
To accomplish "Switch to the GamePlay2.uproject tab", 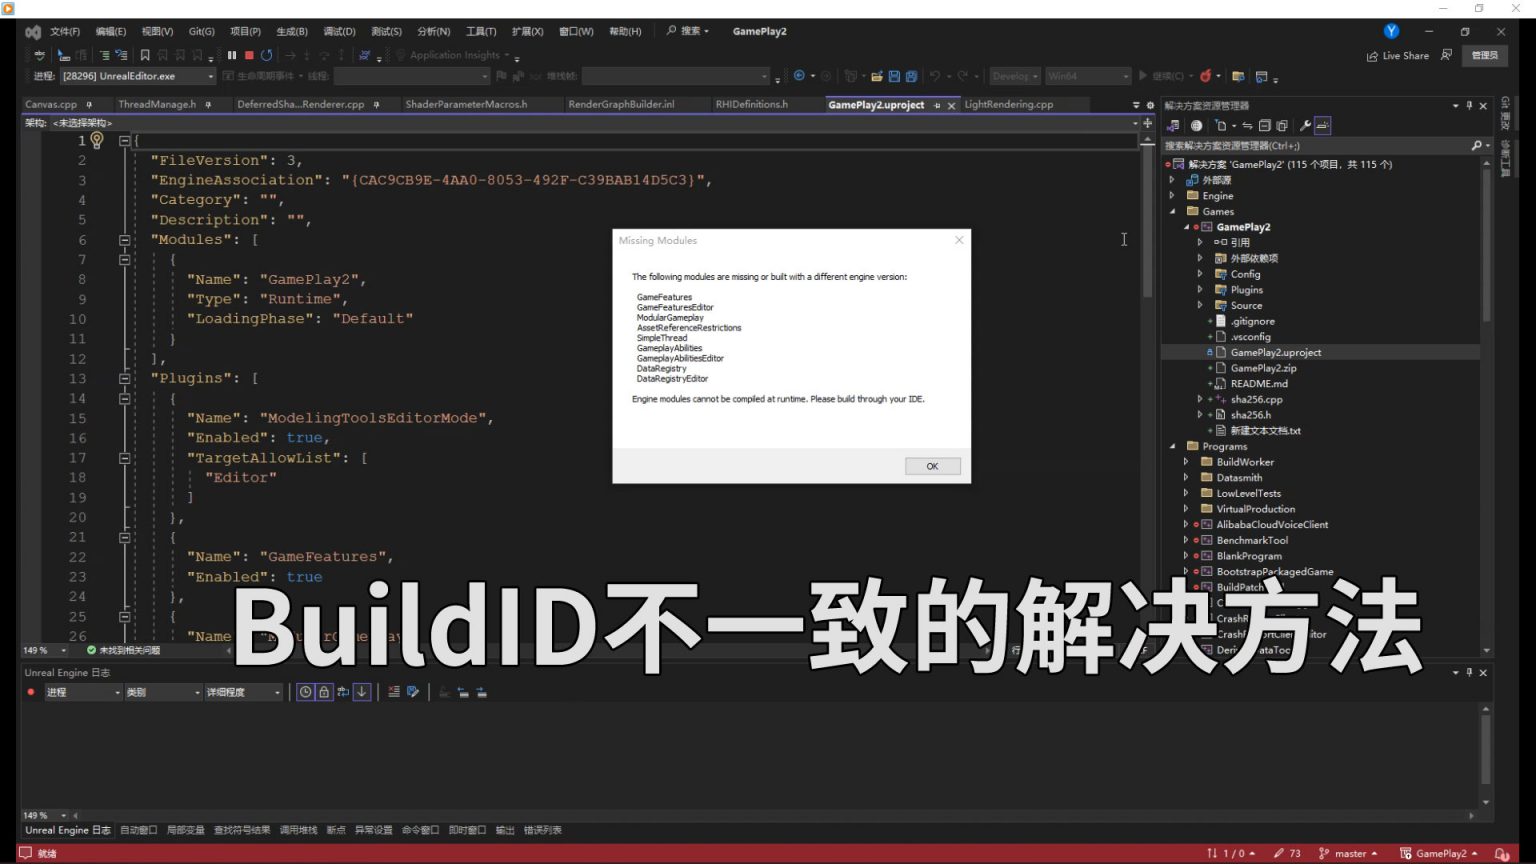I will (876, 104).
